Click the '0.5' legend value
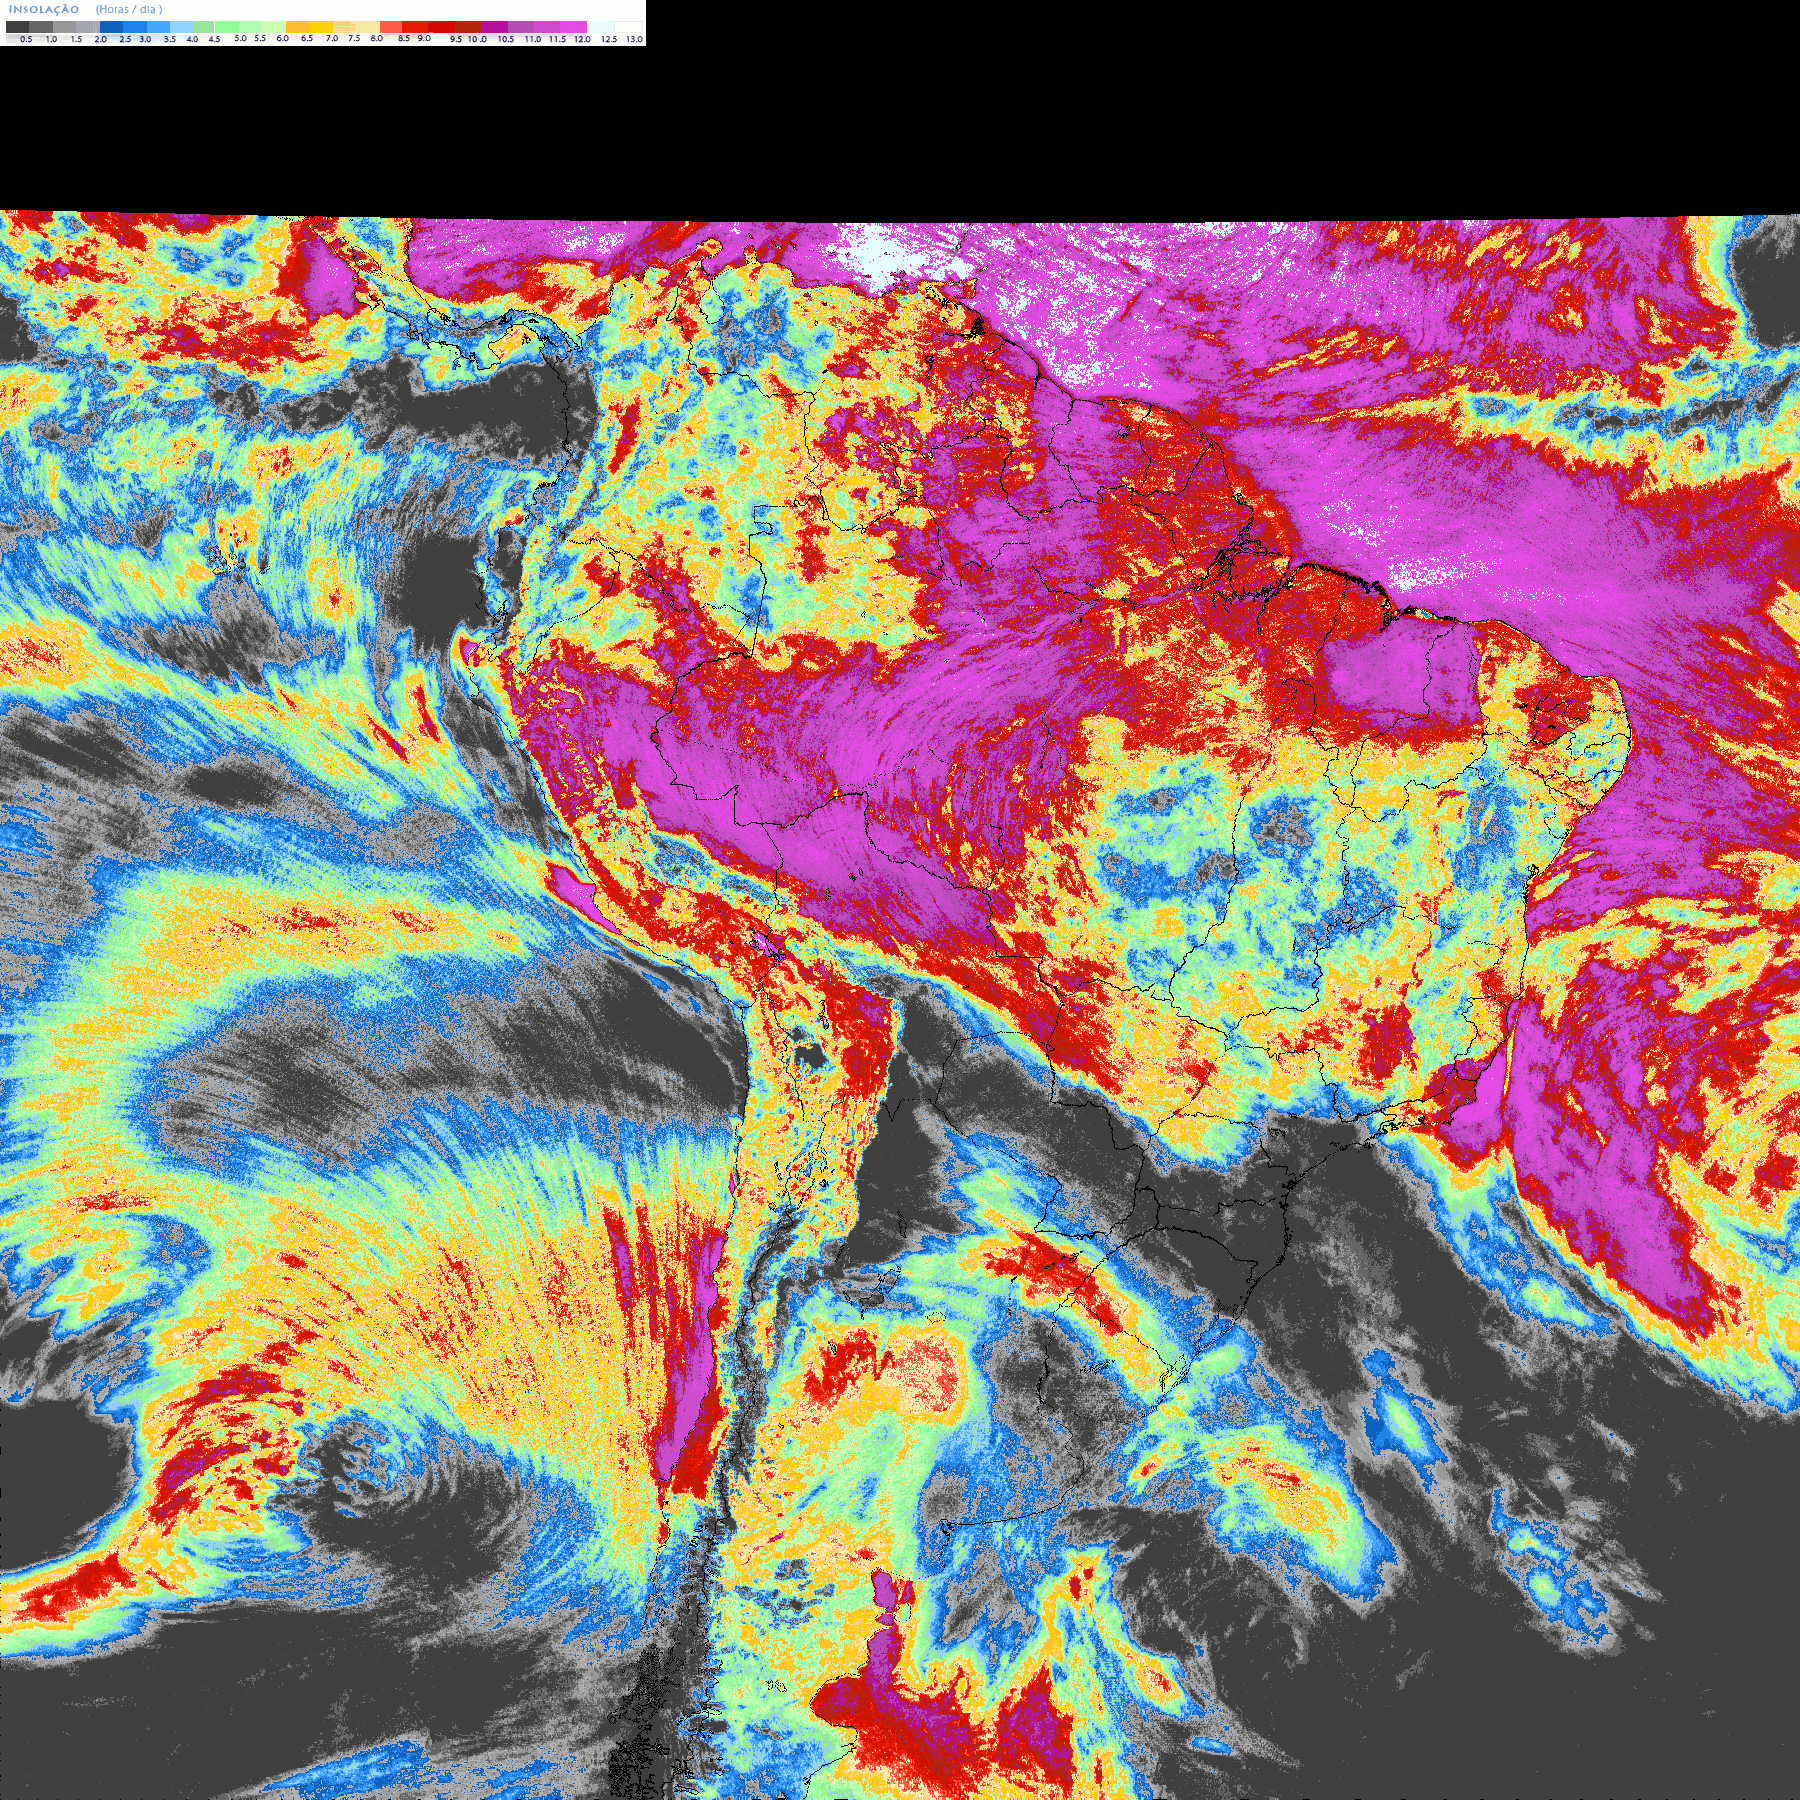The image size is (1800, 1800). click(26, 39)
